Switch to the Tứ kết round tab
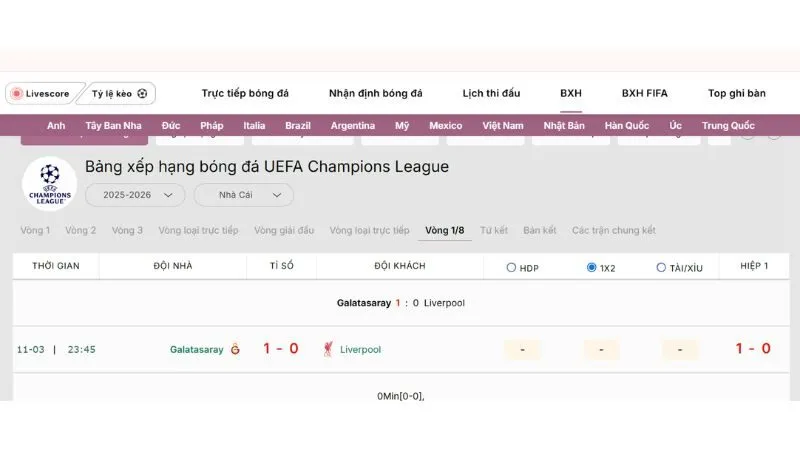Image resolution: width=800 pixels, height=450 pixels. 494,230
